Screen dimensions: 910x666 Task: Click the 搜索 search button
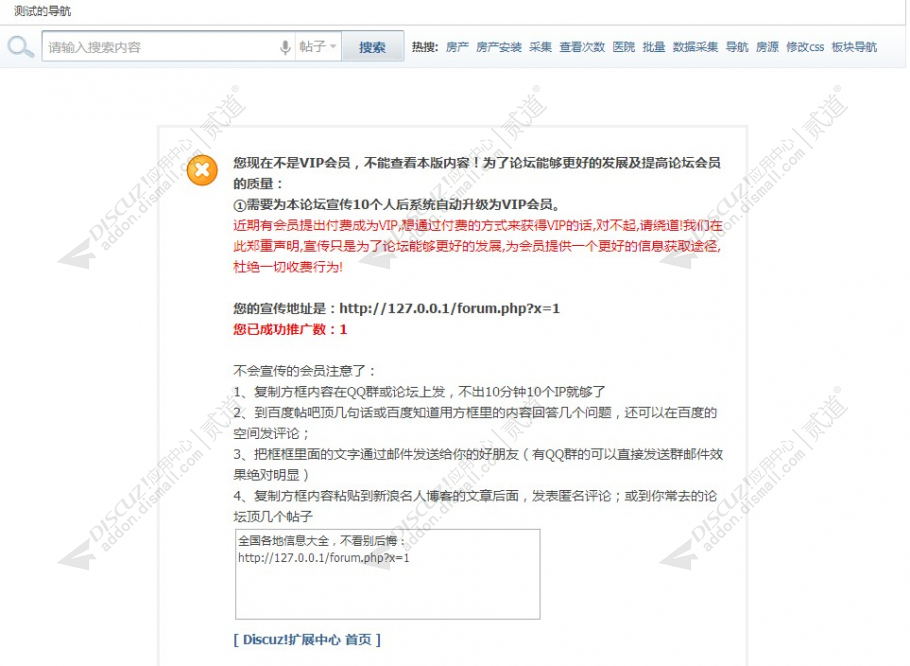tap(372, 47)
